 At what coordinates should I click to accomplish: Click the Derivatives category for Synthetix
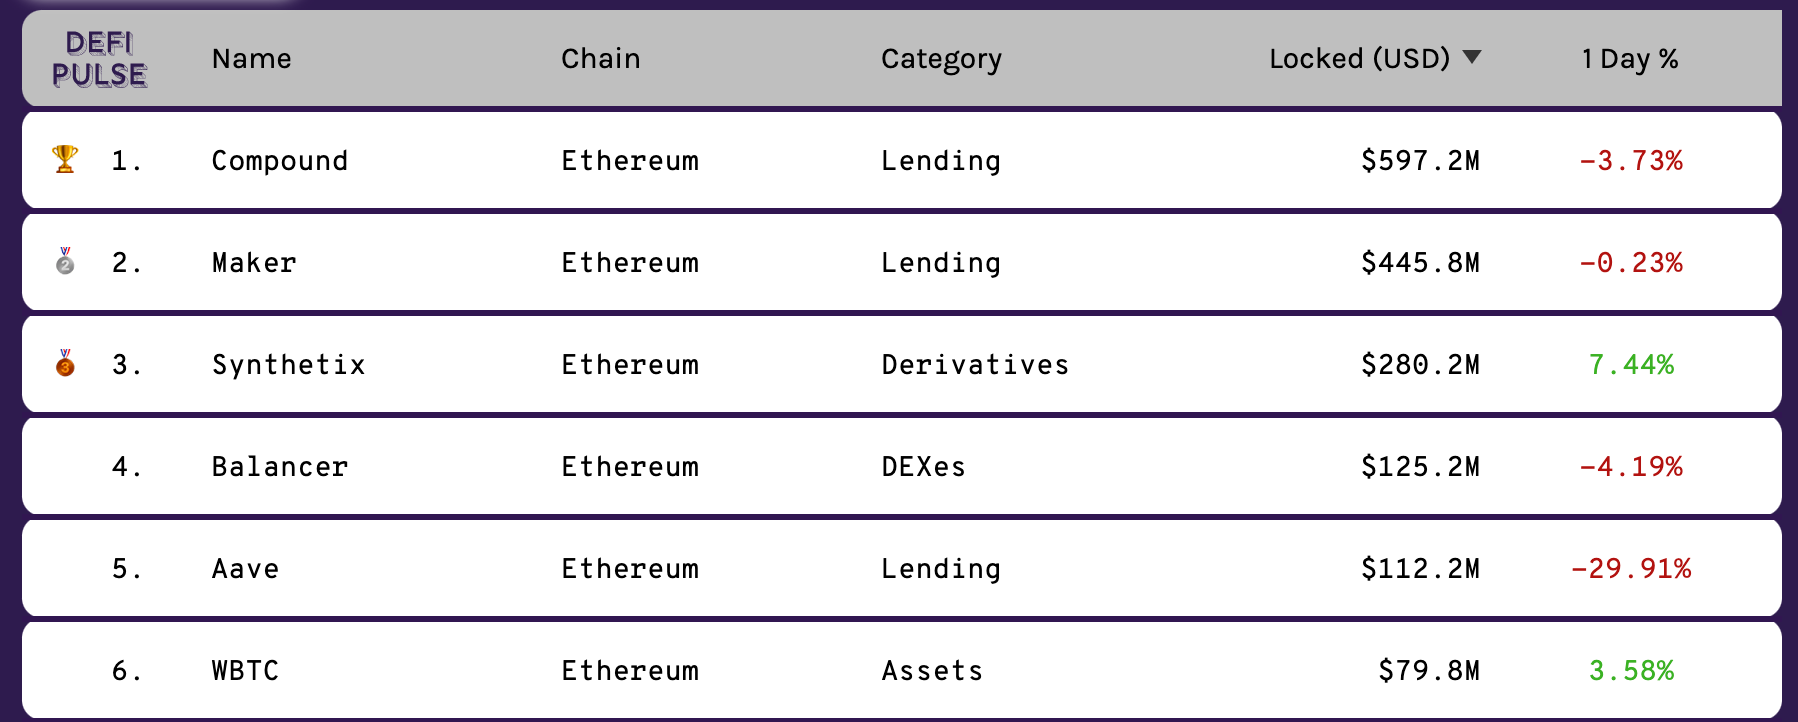[975, 365]
